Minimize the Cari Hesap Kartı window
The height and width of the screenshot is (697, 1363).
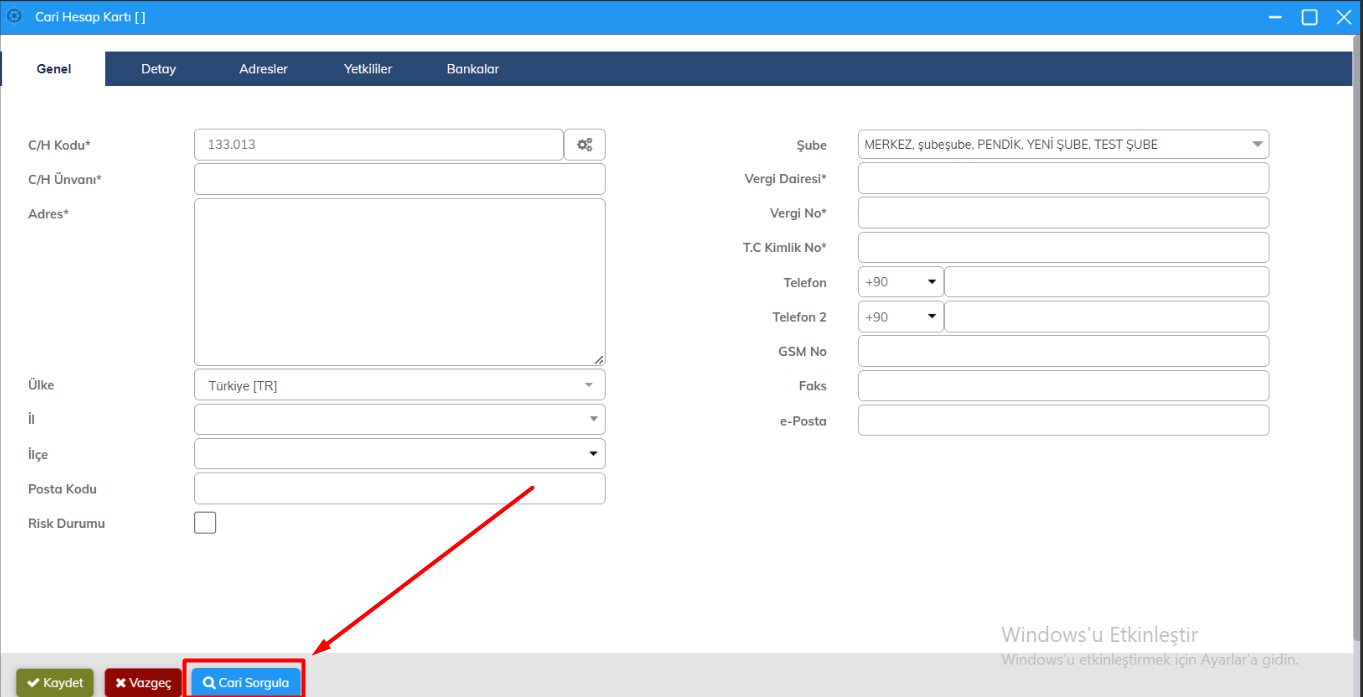tap(1275, 17)
